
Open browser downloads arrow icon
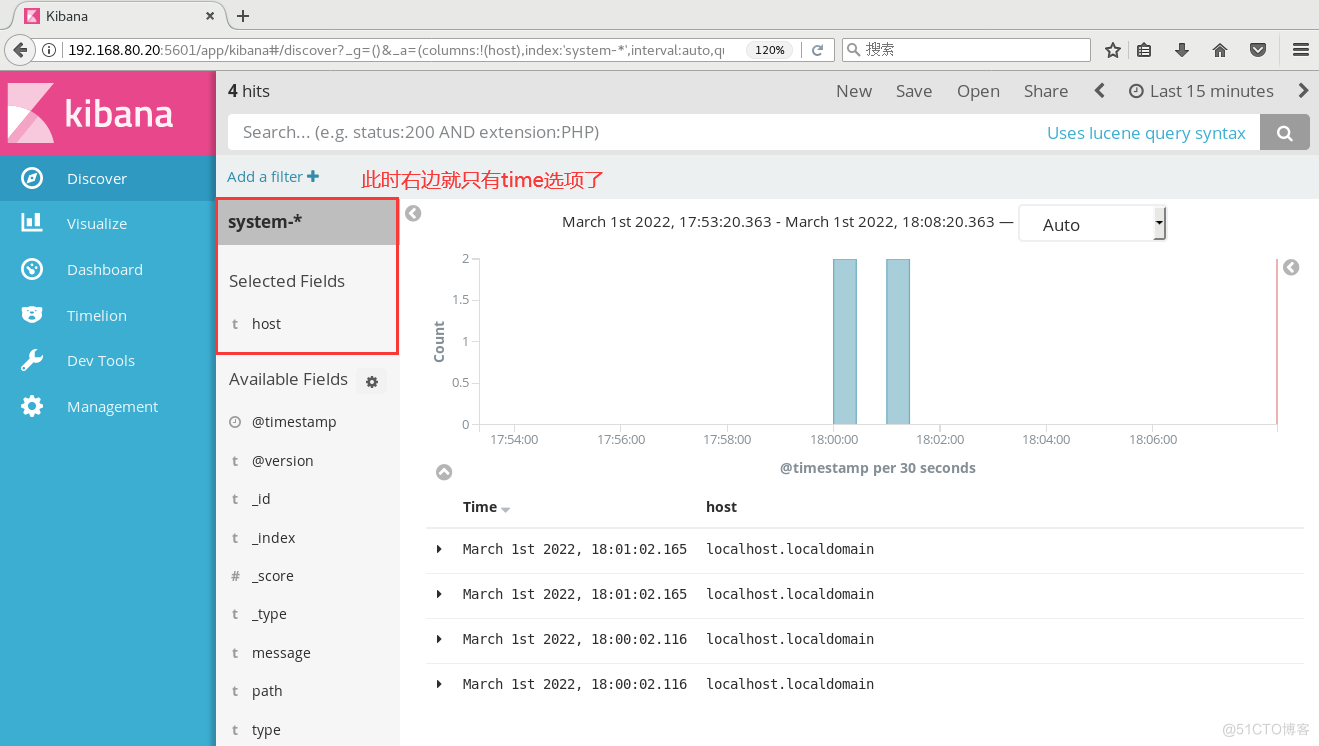click(1182, 50)
